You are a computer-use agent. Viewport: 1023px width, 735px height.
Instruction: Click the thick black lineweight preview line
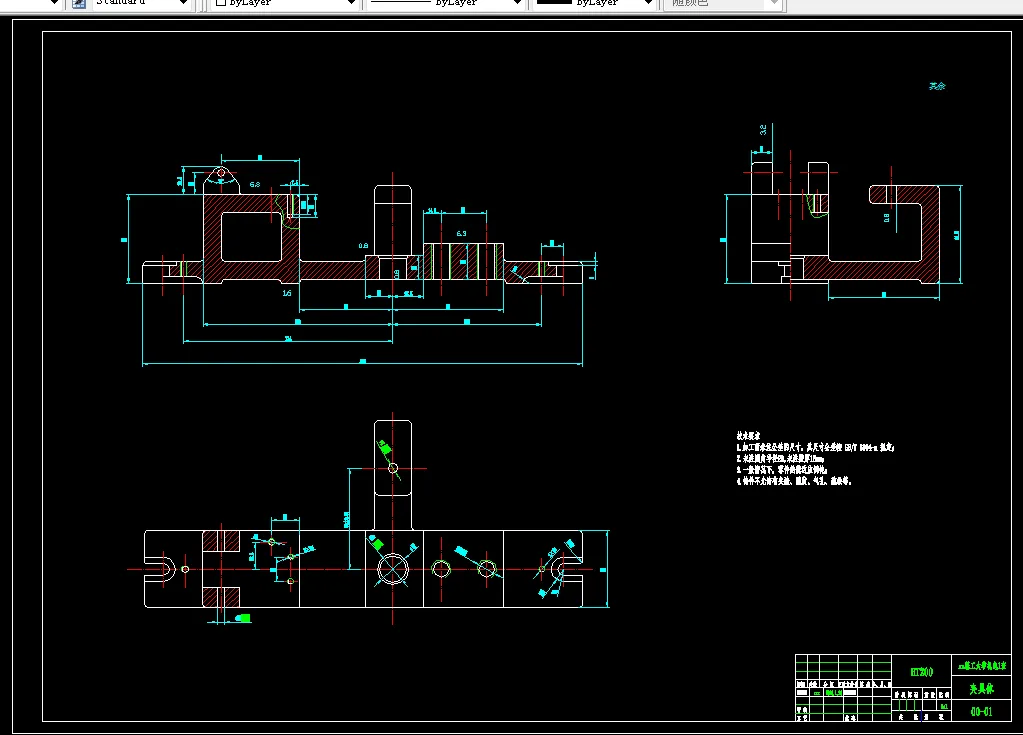click(x=554, y=2)
